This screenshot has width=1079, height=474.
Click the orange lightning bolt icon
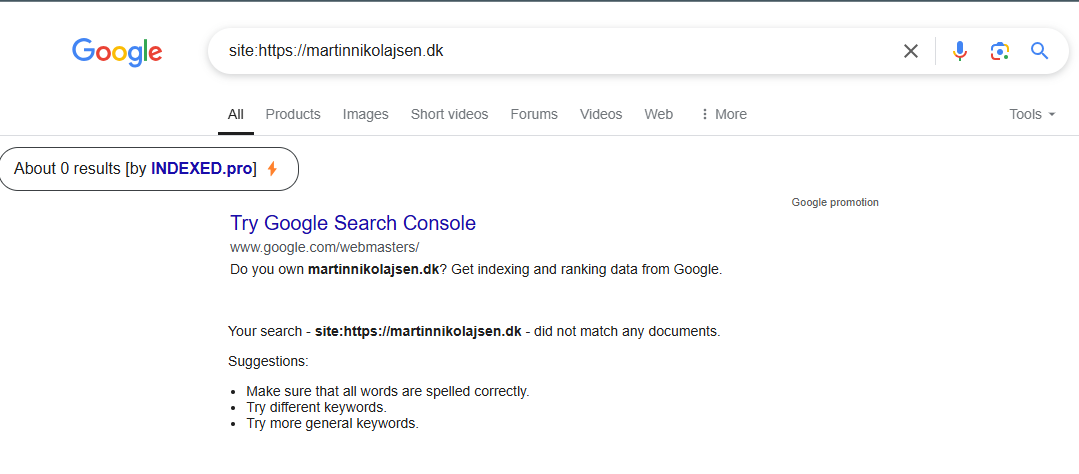273,169
